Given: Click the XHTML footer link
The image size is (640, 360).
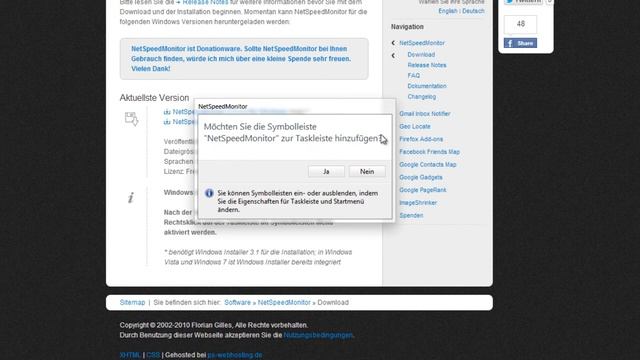Looking at the screenshot, I should tap(130, 355).
